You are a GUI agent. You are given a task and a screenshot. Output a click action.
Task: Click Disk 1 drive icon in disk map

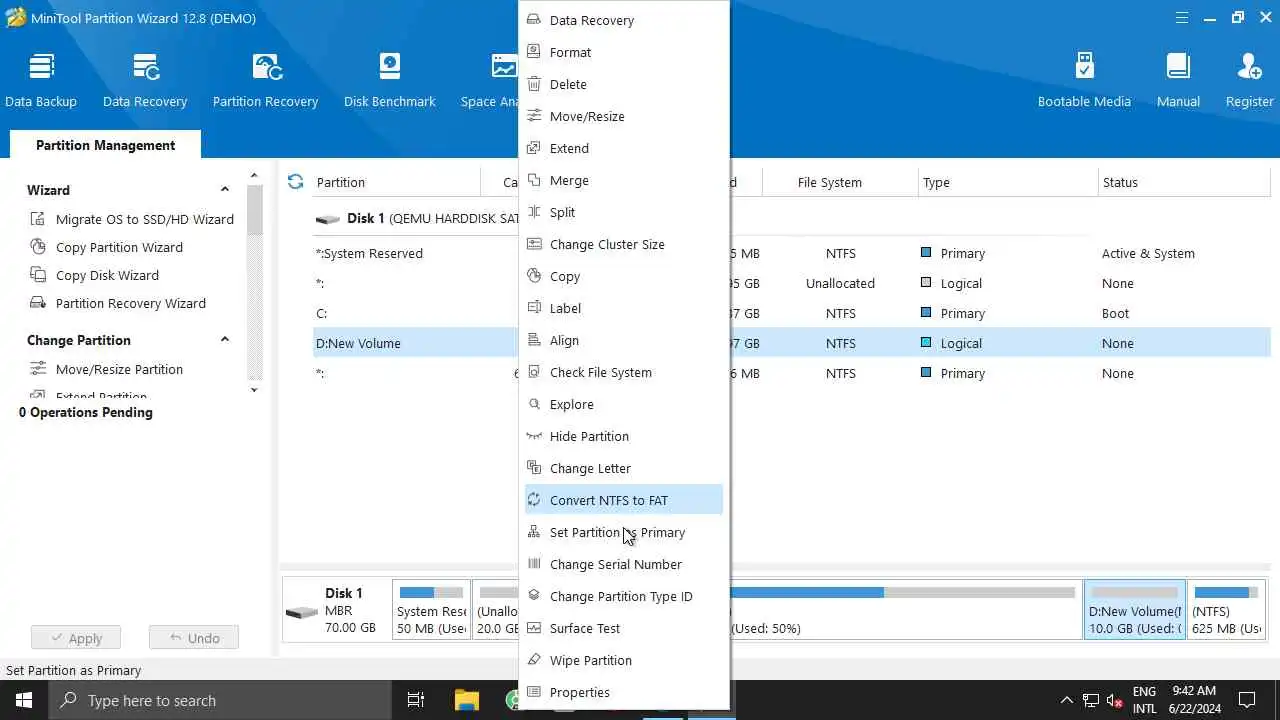pos(302,612)
